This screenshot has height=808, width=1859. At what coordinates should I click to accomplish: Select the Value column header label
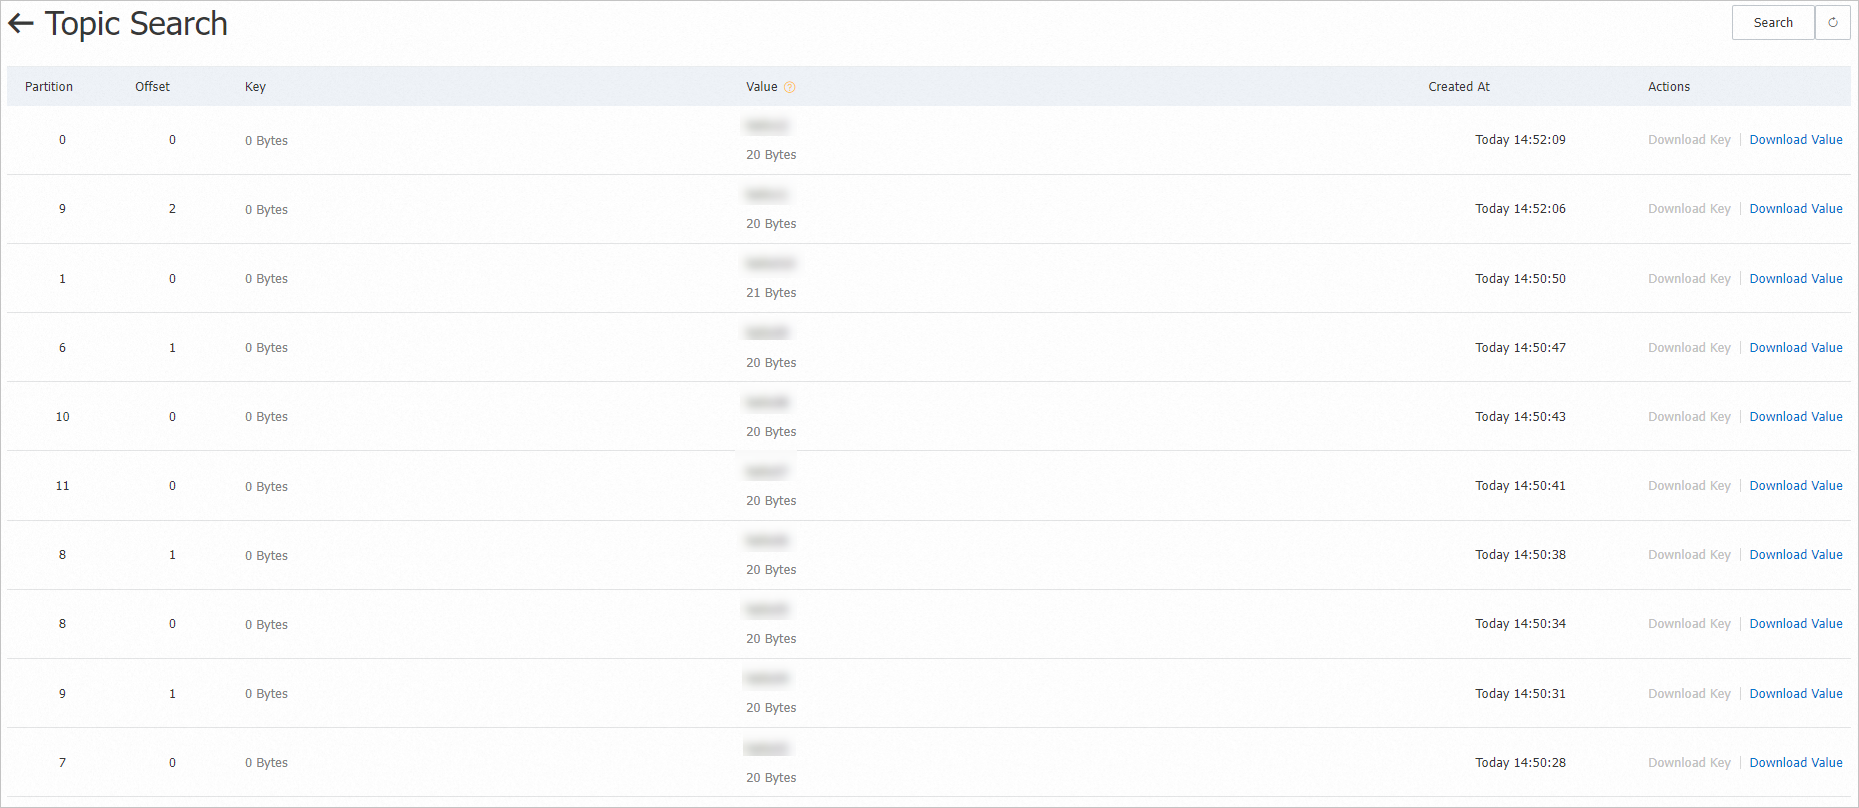point(761,87)
